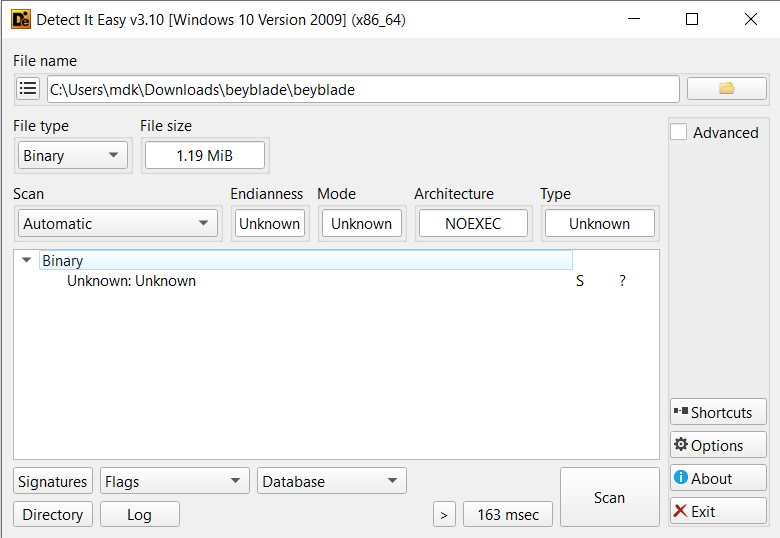The height and width of the screenshot is (538, 780).
Task: Click the Scan button
Action: pos(609,497)
